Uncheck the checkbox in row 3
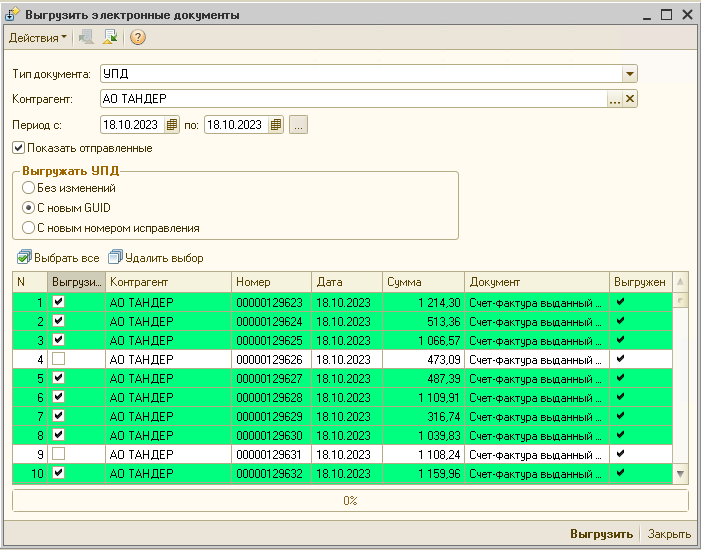 [59, 340]
